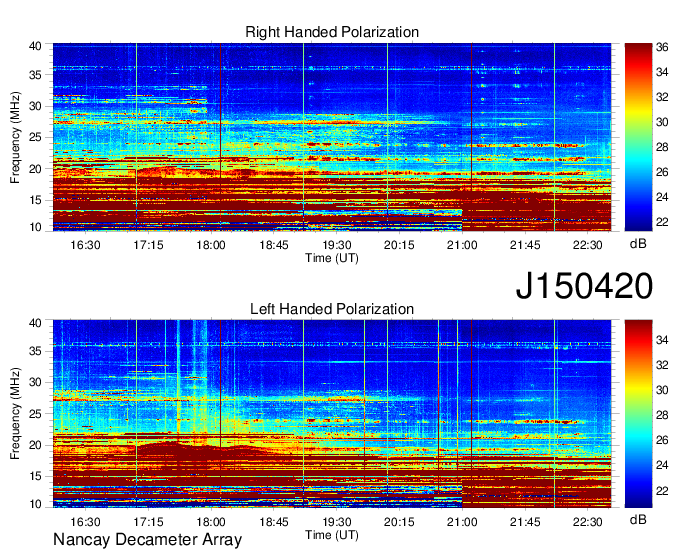Viewport: 680px width, 552px height.
Task: Click the 18:00 time tick on Right Handed plot
Action: point(211,245)
